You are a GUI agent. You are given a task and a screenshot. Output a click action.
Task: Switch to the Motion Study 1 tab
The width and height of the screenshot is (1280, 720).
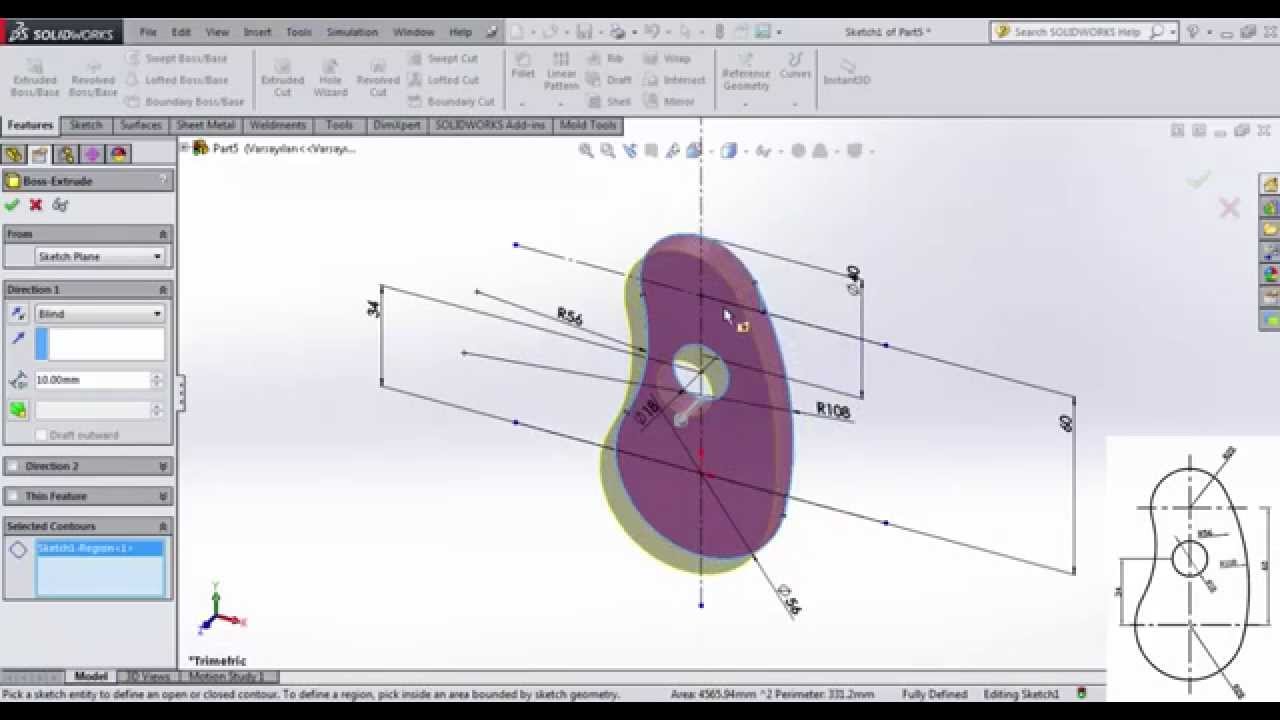[227, 677]
